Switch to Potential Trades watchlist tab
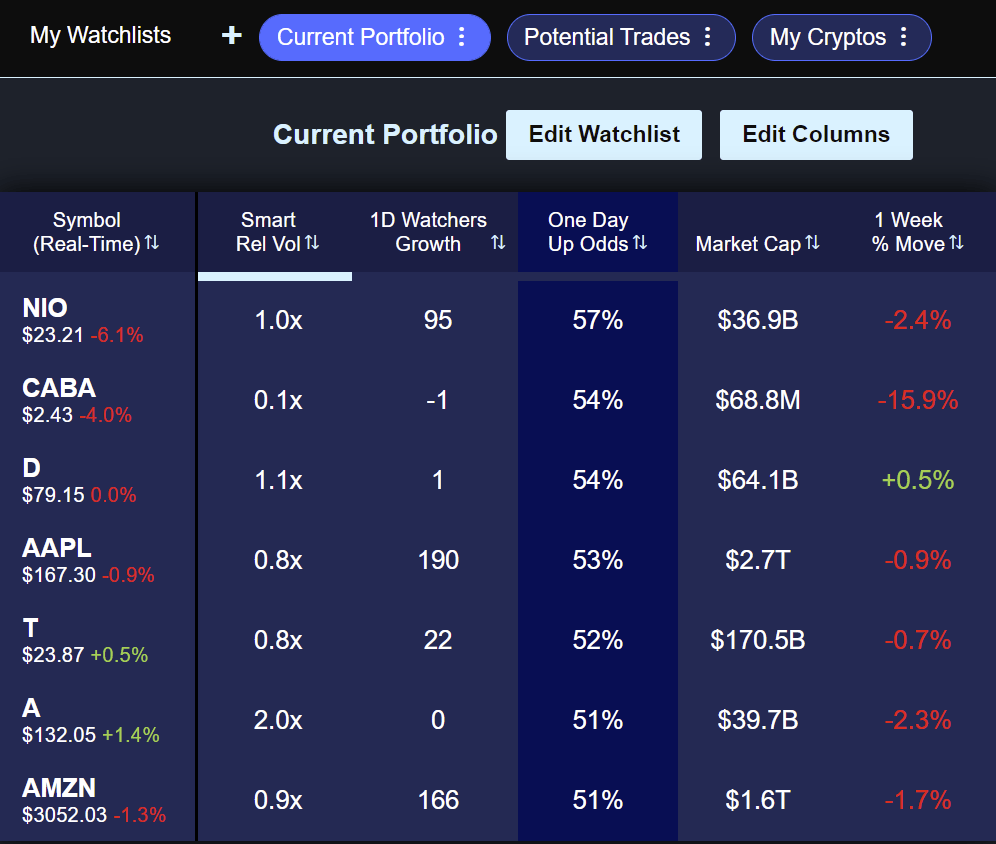996x844 pixels. [607, 37]
